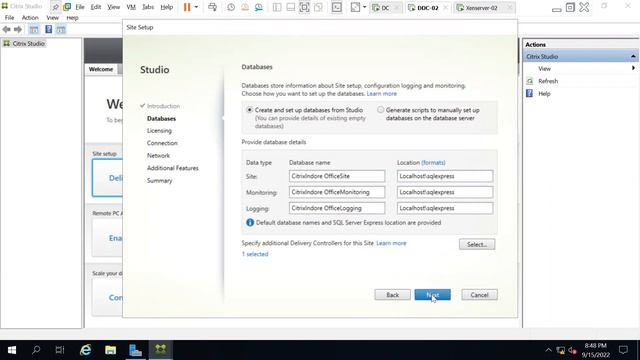Image resolution: width=640 pixels, height=360 pixels.
Task: Click the Site location field
Action: pos(445,176)
